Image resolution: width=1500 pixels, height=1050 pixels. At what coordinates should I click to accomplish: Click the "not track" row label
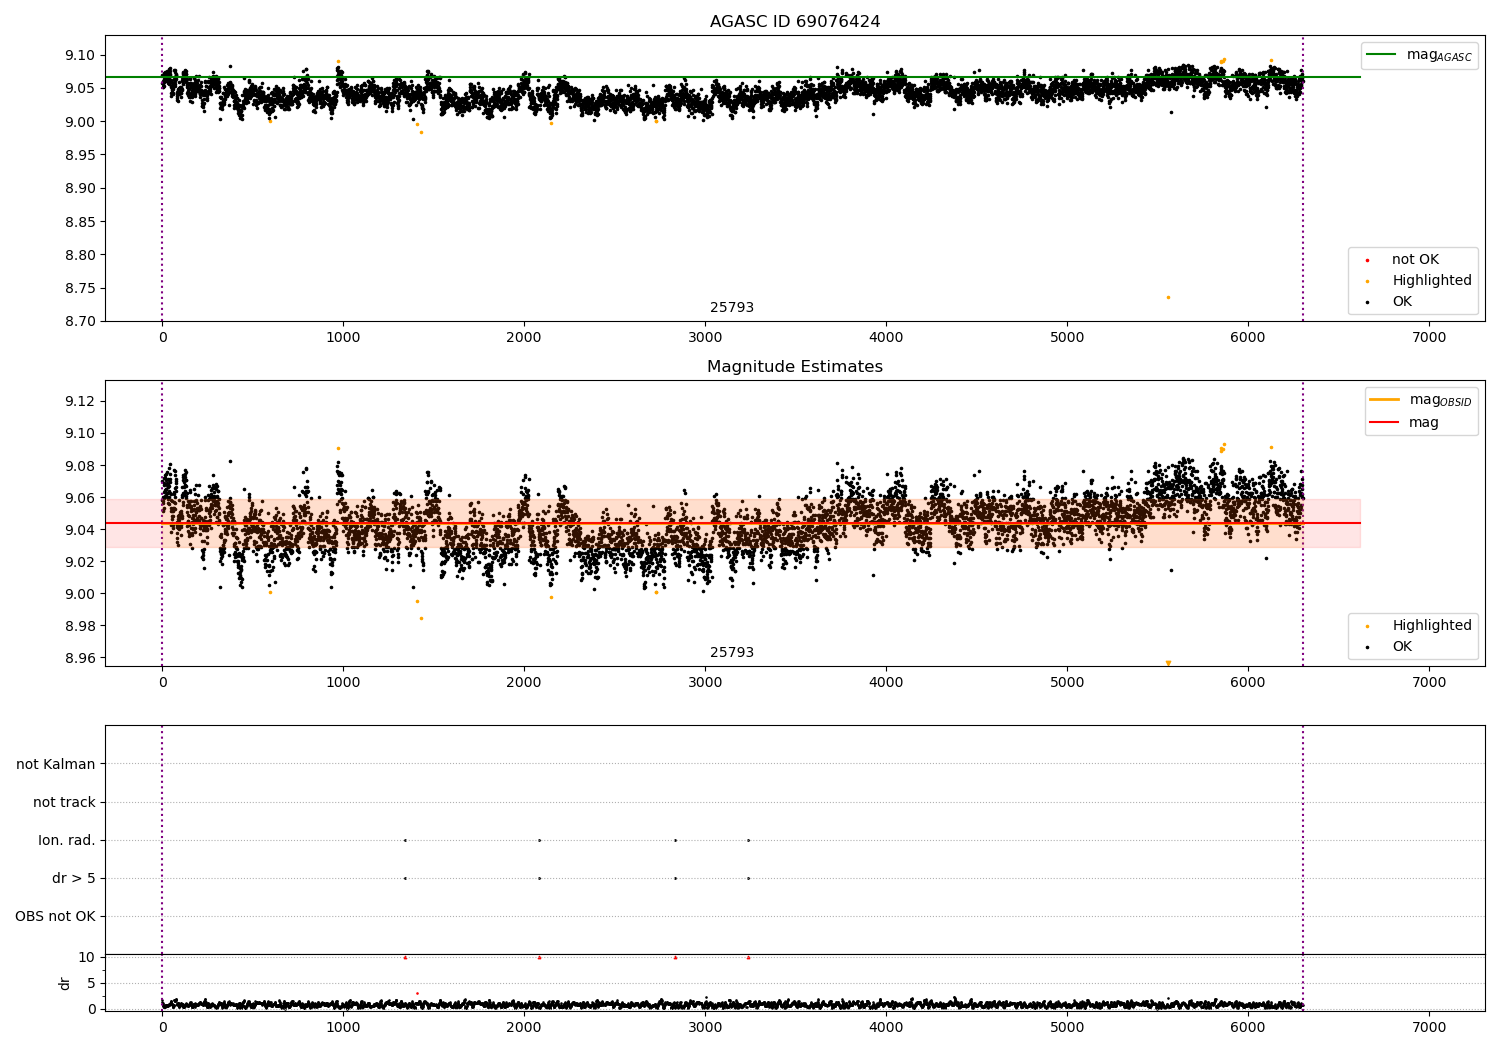pyautogui.click(x=64, y=803)
